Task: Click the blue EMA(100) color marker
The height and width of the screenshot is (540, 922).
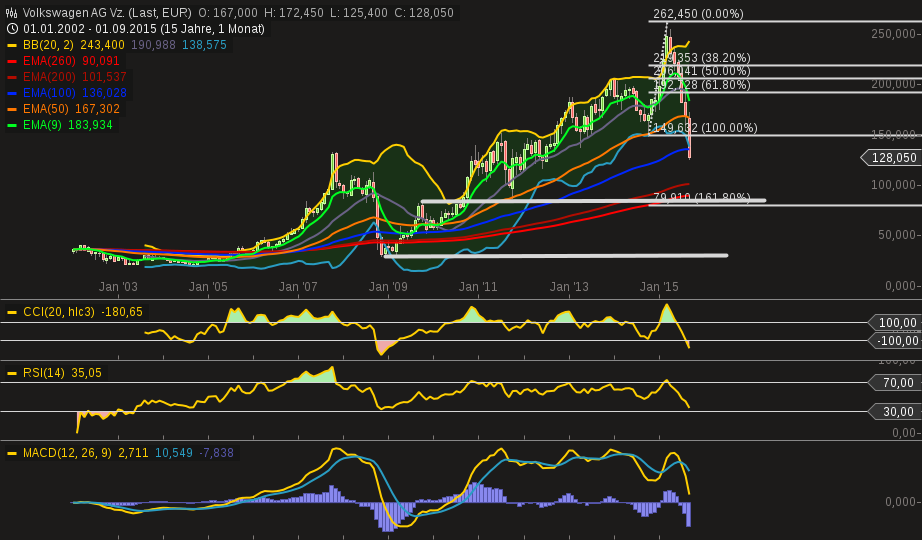Action: point(12,93)
